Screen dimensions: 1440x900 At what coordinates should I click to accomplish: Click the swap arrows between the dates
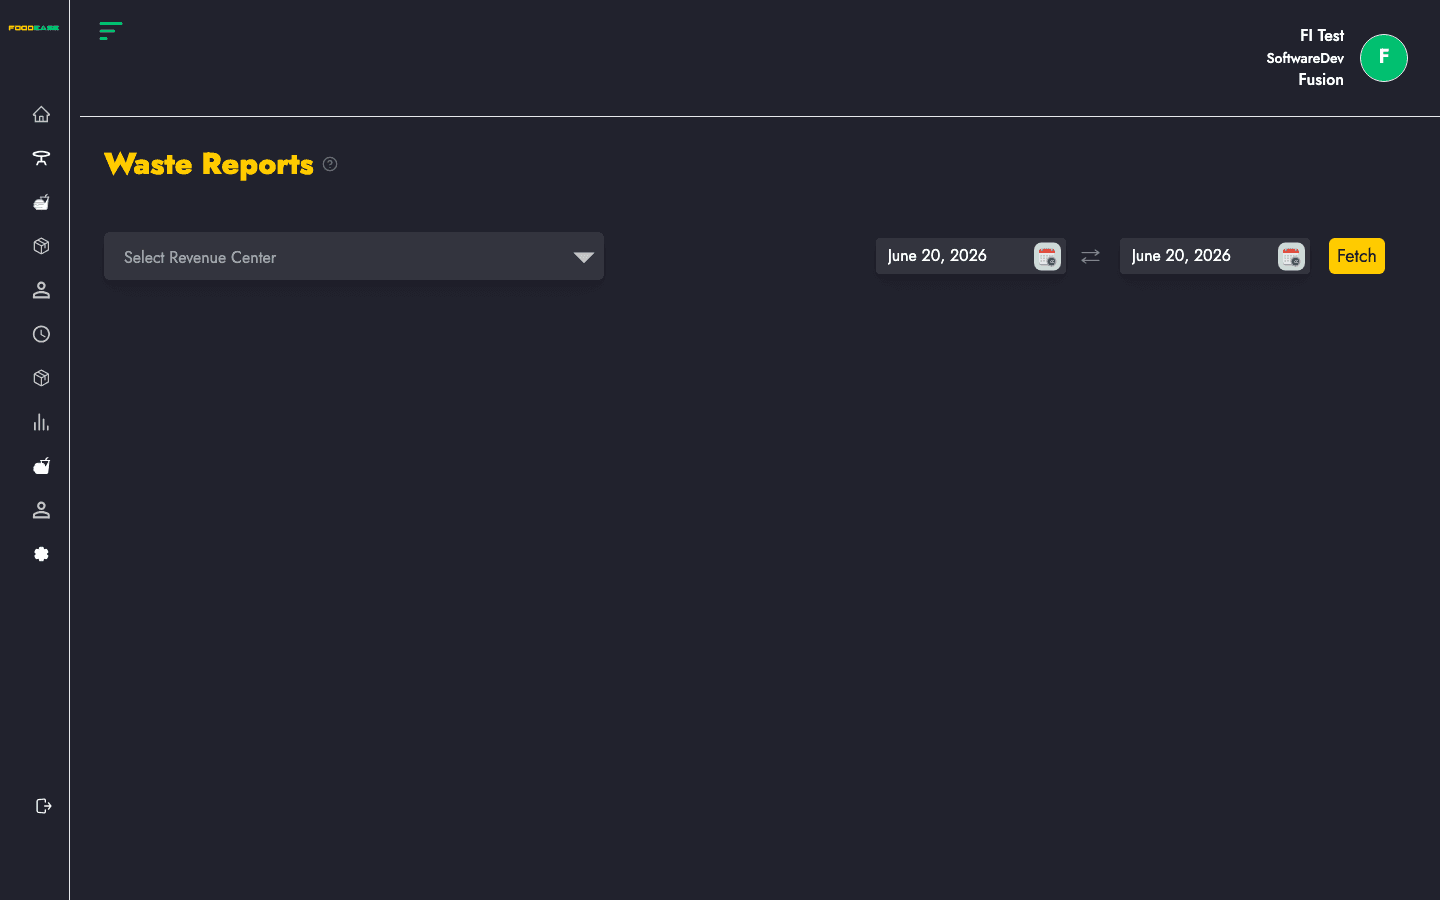tap(1090, 257)
